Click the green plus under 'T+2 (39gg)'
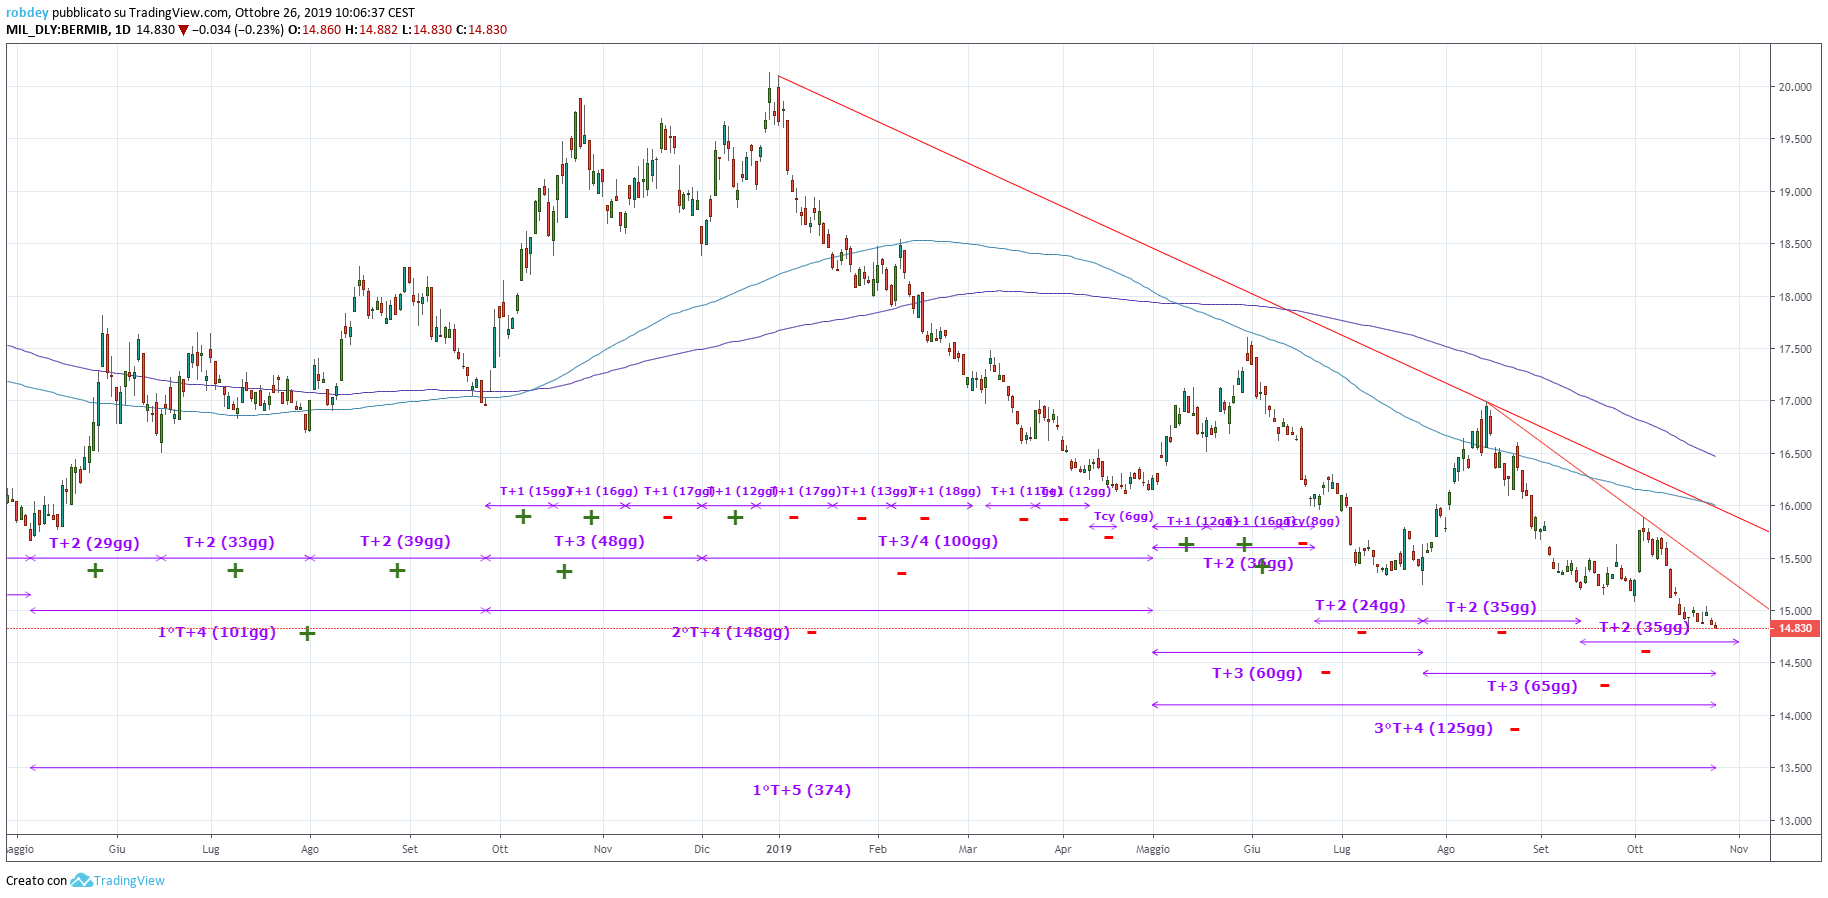The height and width of the screenshot is (898, 1828). [397, 570]
